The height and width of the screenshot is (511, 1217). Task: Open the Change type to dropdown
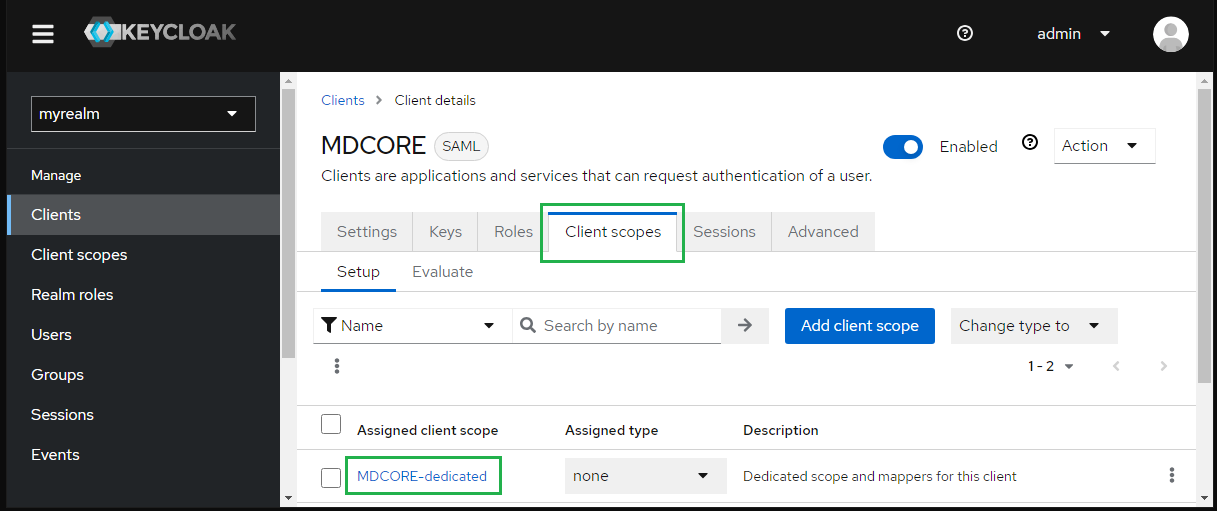pyautogui.click(x=1034, y=326)
